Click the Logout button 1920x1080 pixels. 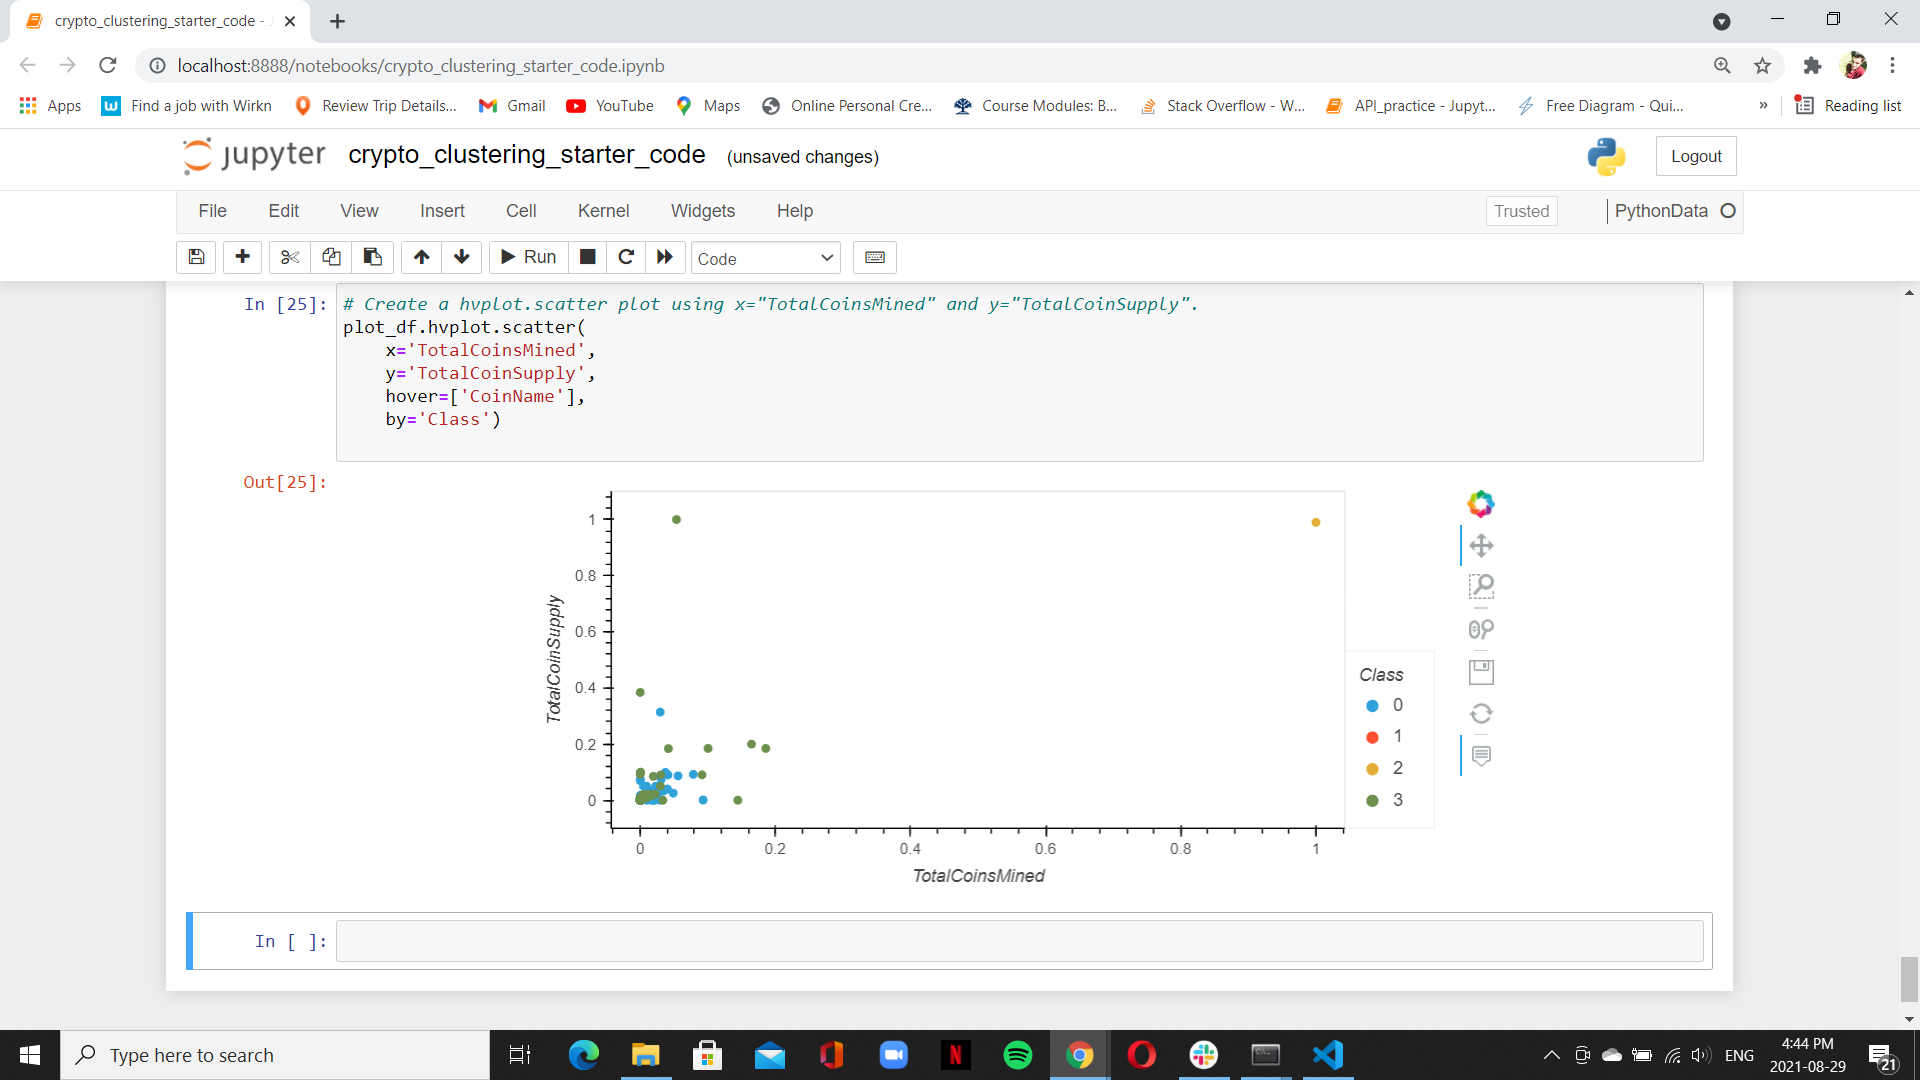[1696, 156]
